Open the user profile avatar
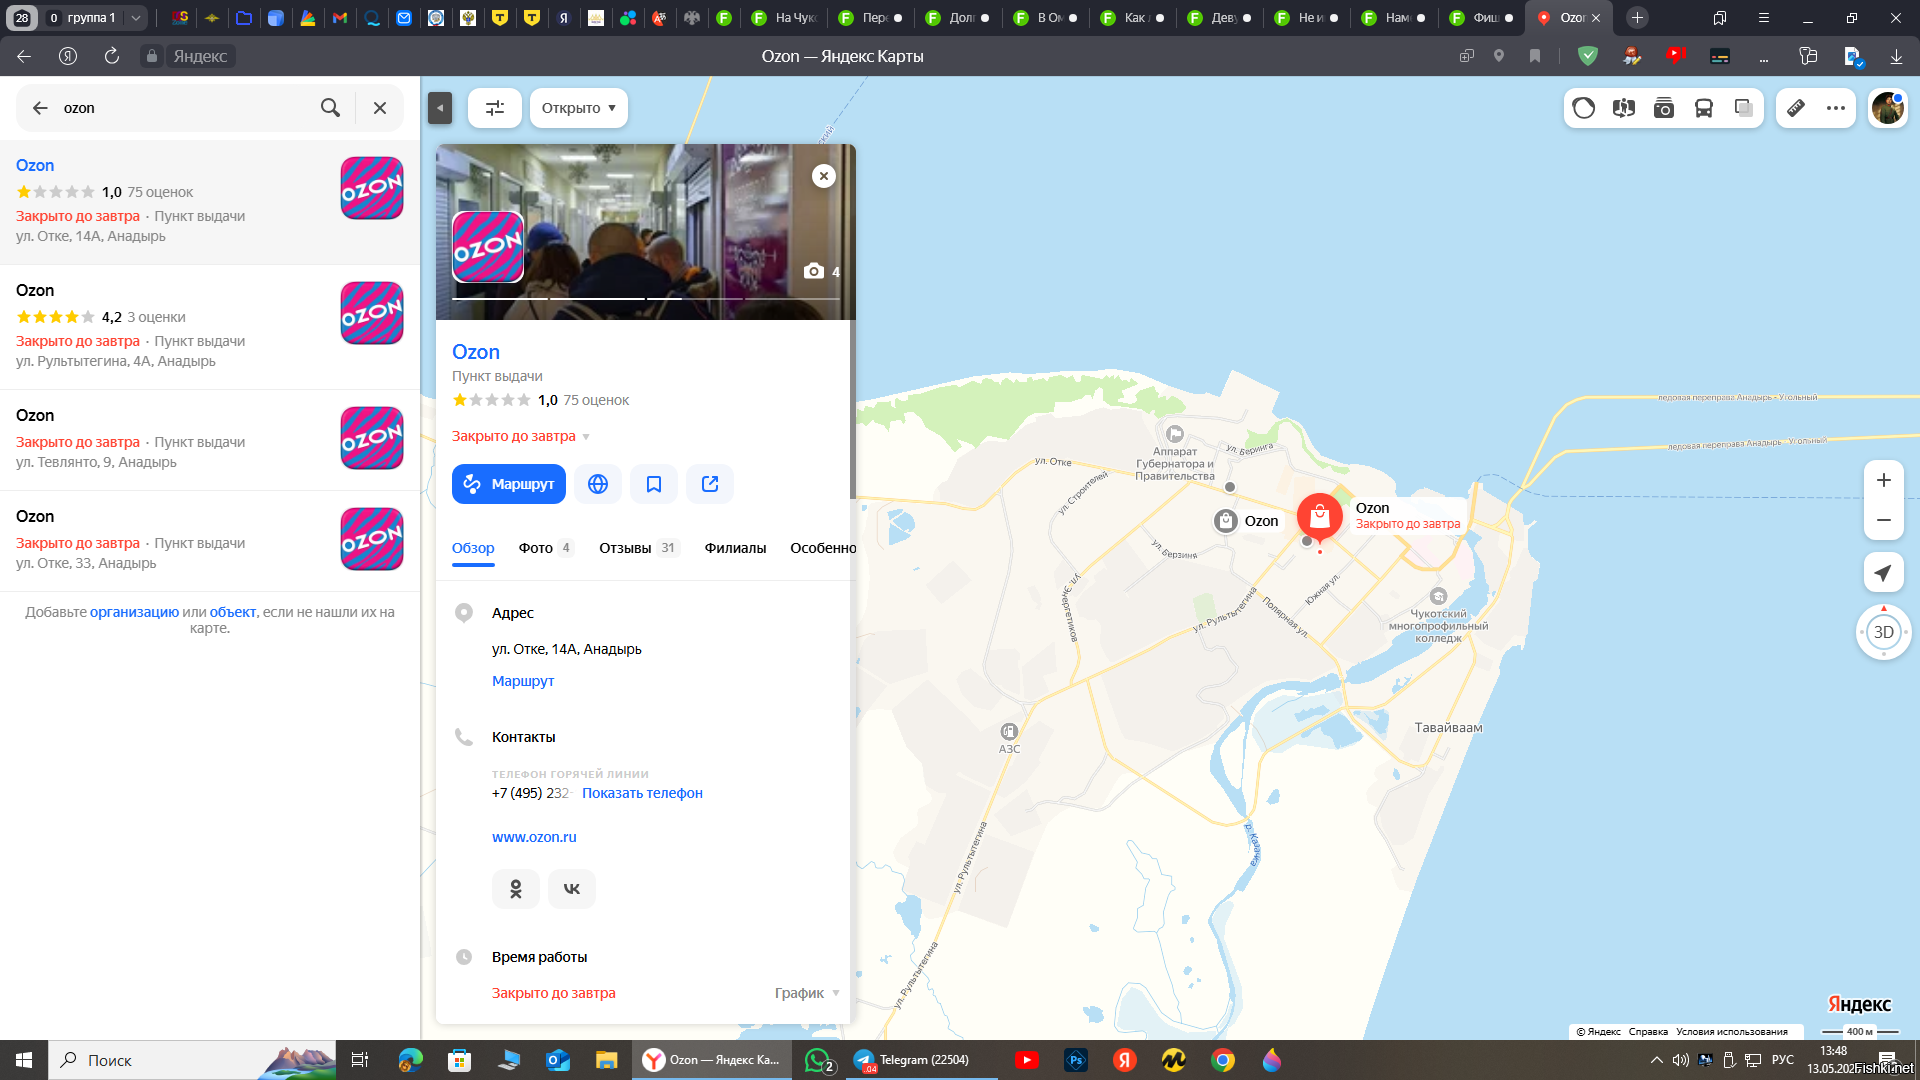 (1888, 108)
